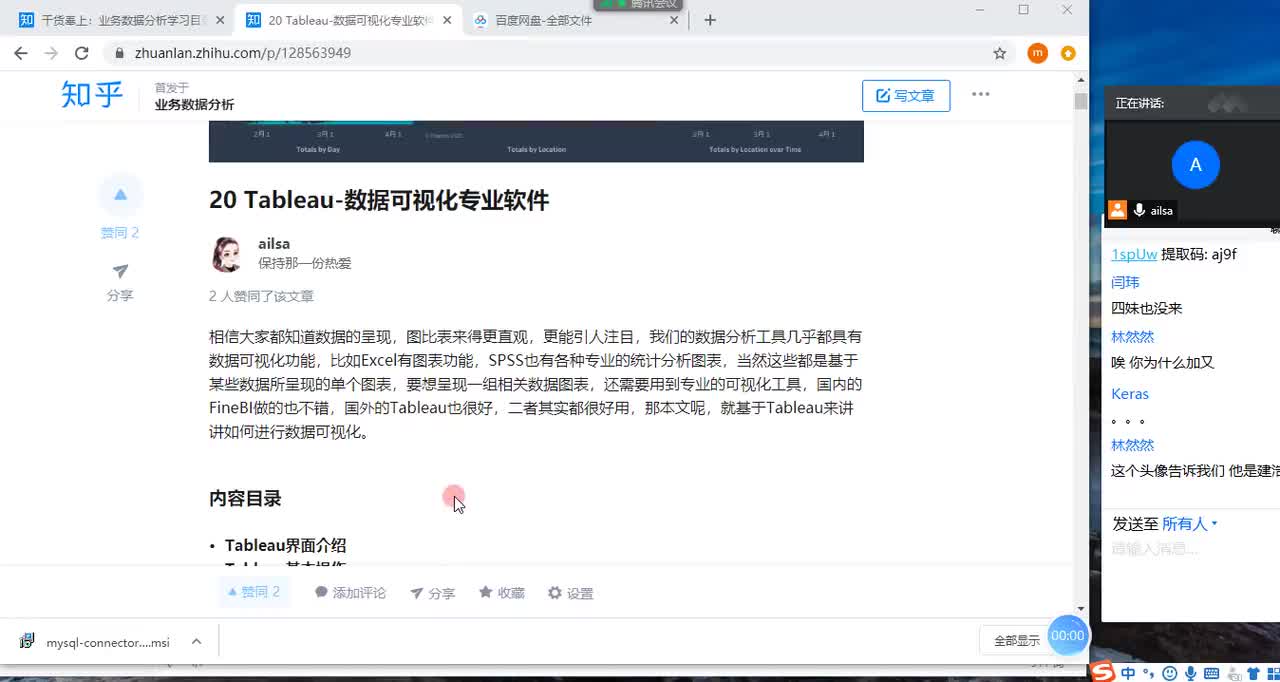Open the 业务数据分析 column link

point(194,104)
